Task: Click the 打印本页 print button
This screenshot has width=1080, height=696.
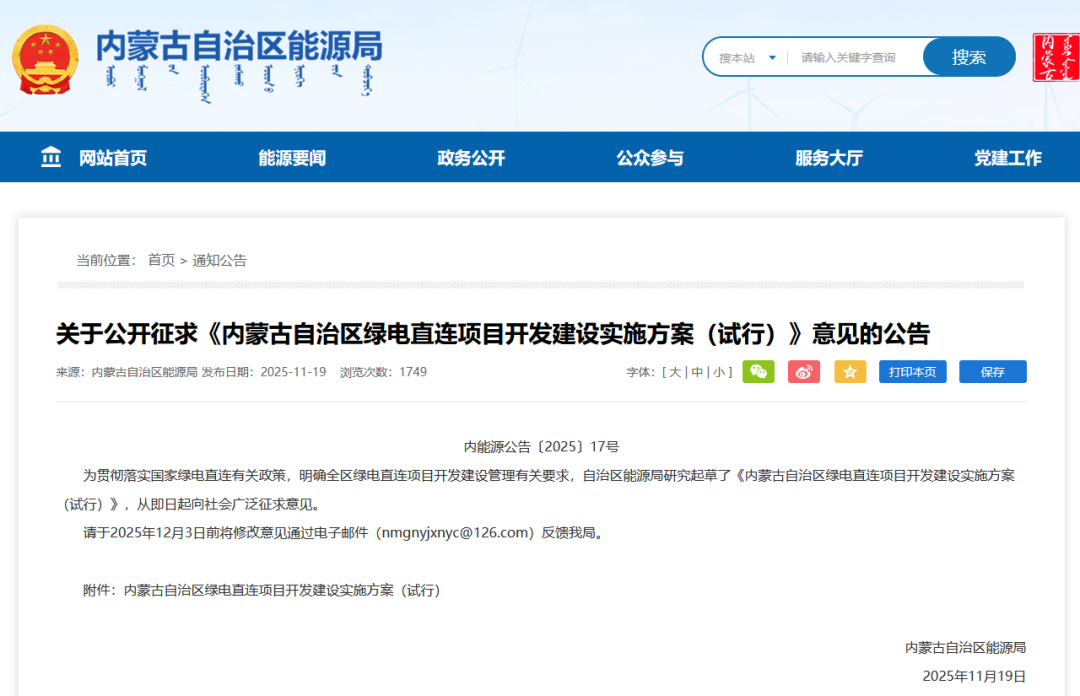Action: pos(913,372)
